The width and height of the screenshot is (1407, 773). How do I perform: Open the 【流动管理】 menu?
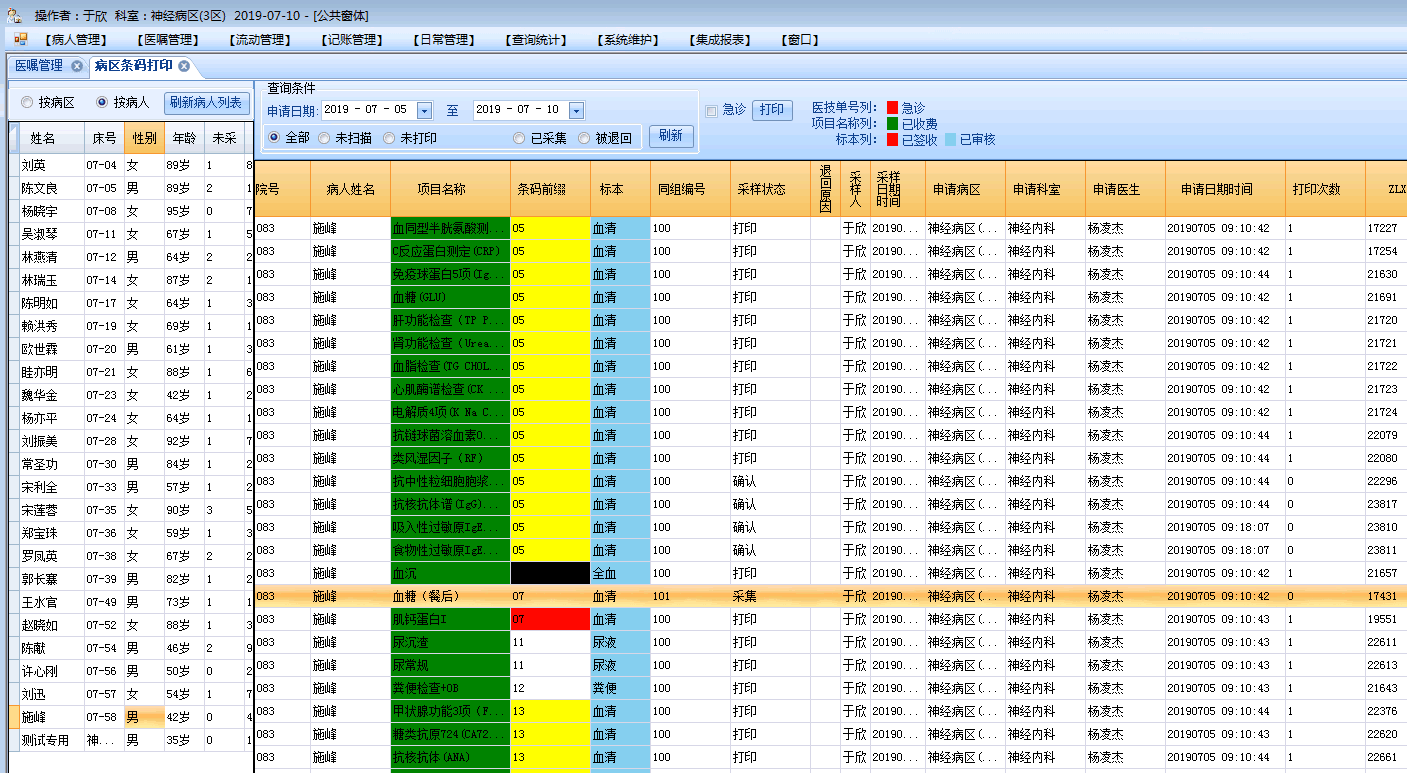point(259,40)
